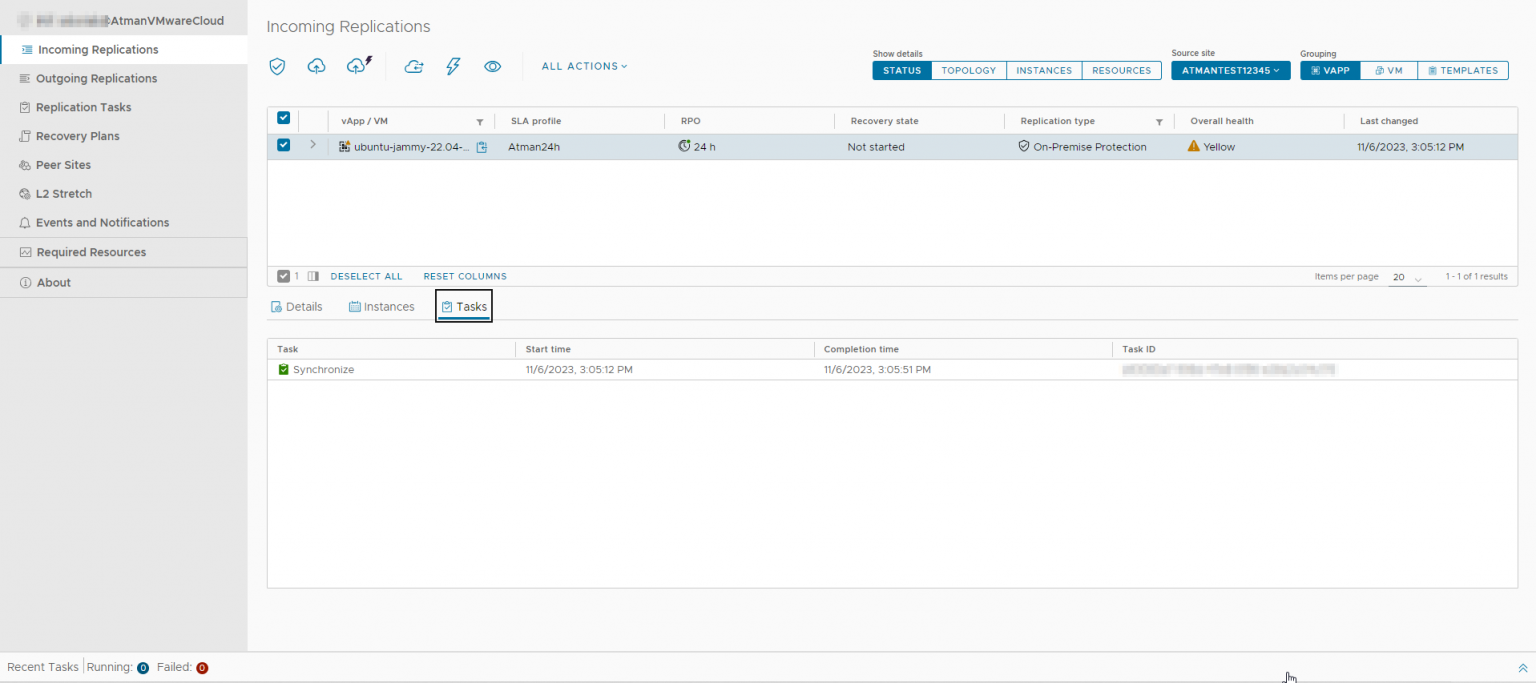Click the cloud with arrows icon
Viewport: 1536px width, 683px height.
click(x=414, y=66)
